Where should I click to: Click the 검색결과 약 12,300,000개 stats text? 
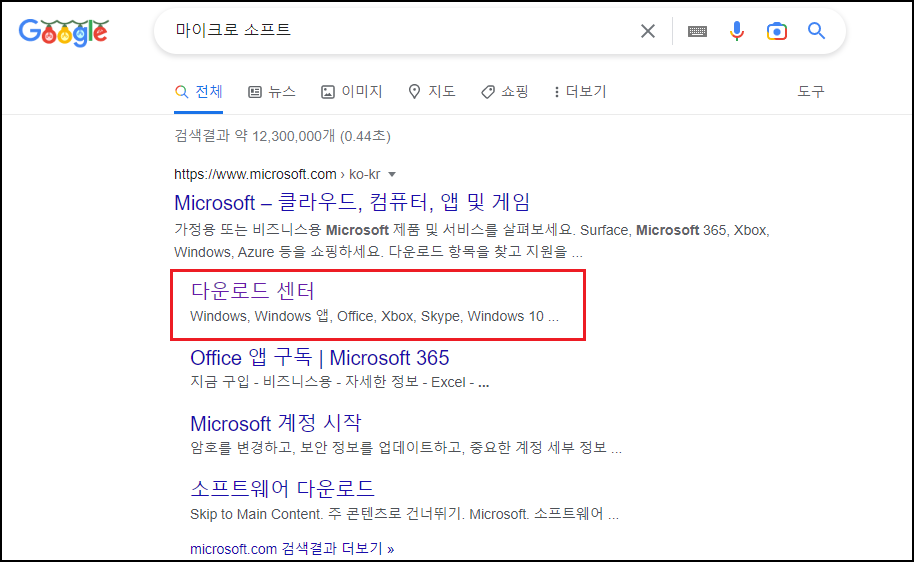tap(282, 136)
